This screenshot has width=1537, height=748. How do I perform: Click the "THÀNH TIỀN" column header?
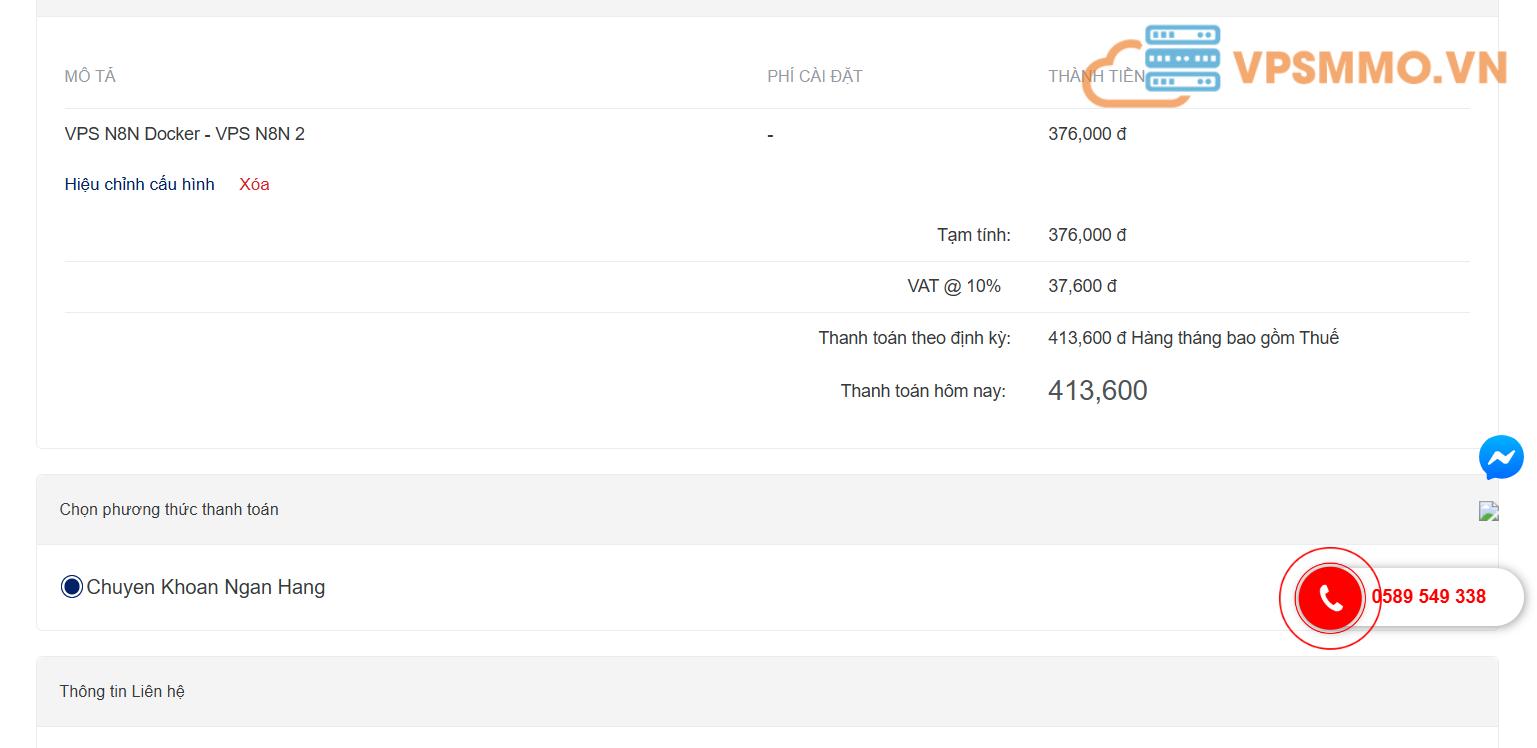pyautogui.click(x=1095, y=77)
